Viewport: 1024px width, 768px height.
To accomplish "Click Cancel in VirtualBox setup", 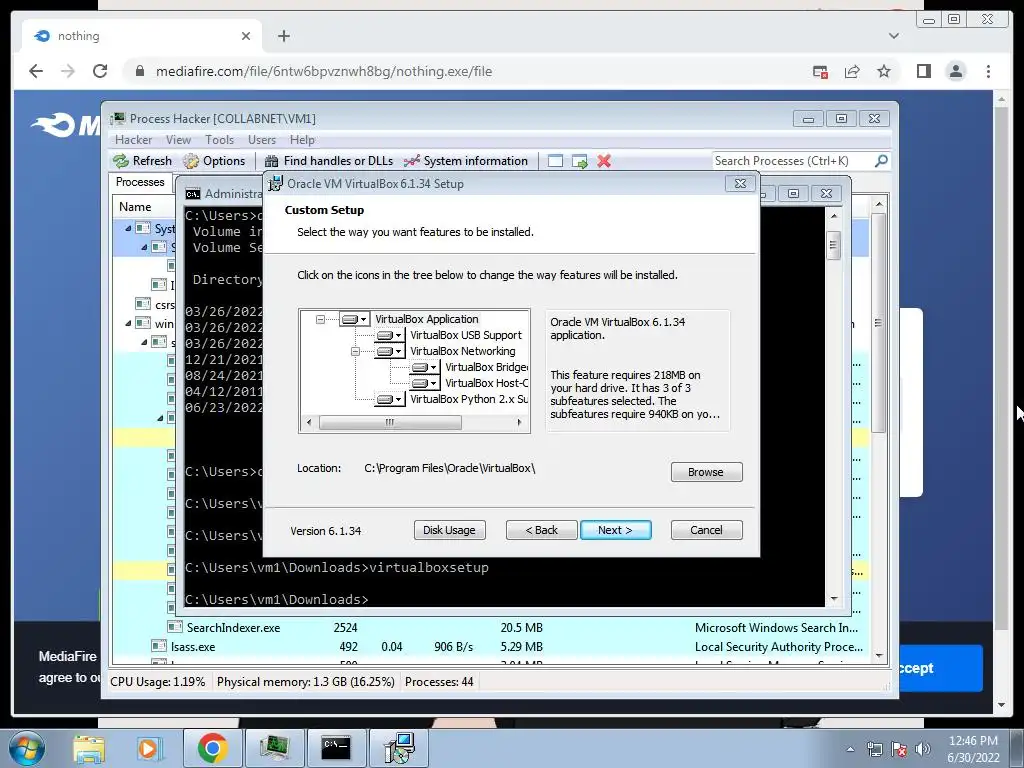I will pyautogui.click(x=707, y=530).
